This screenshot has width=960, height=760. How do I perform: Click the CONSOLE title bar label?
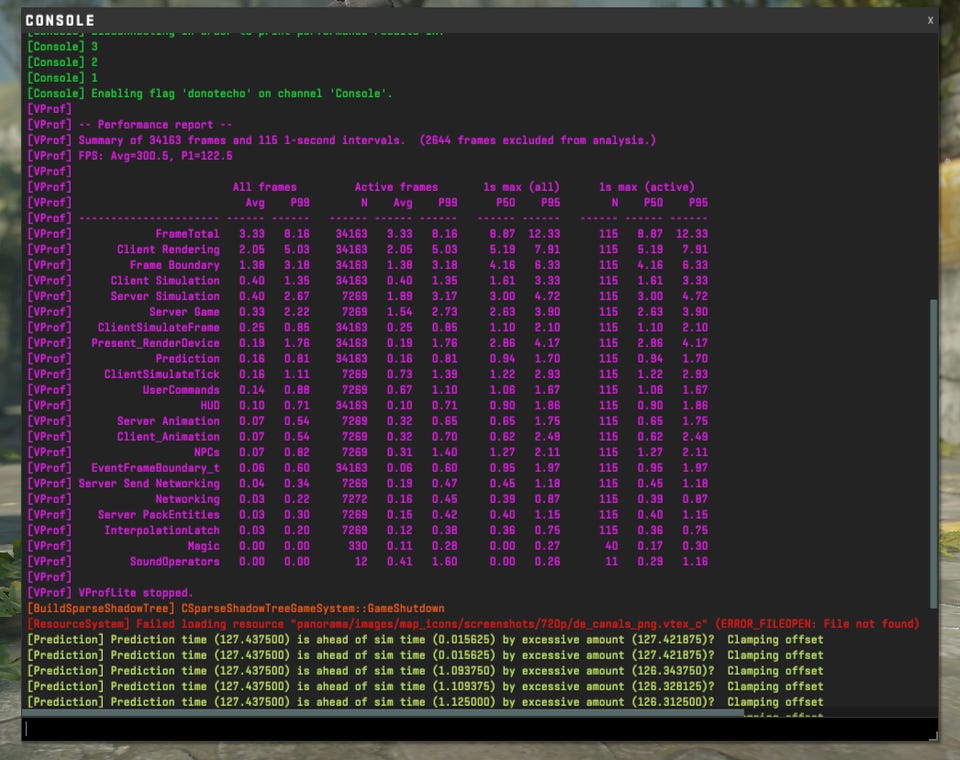click(x=60, y=20)
